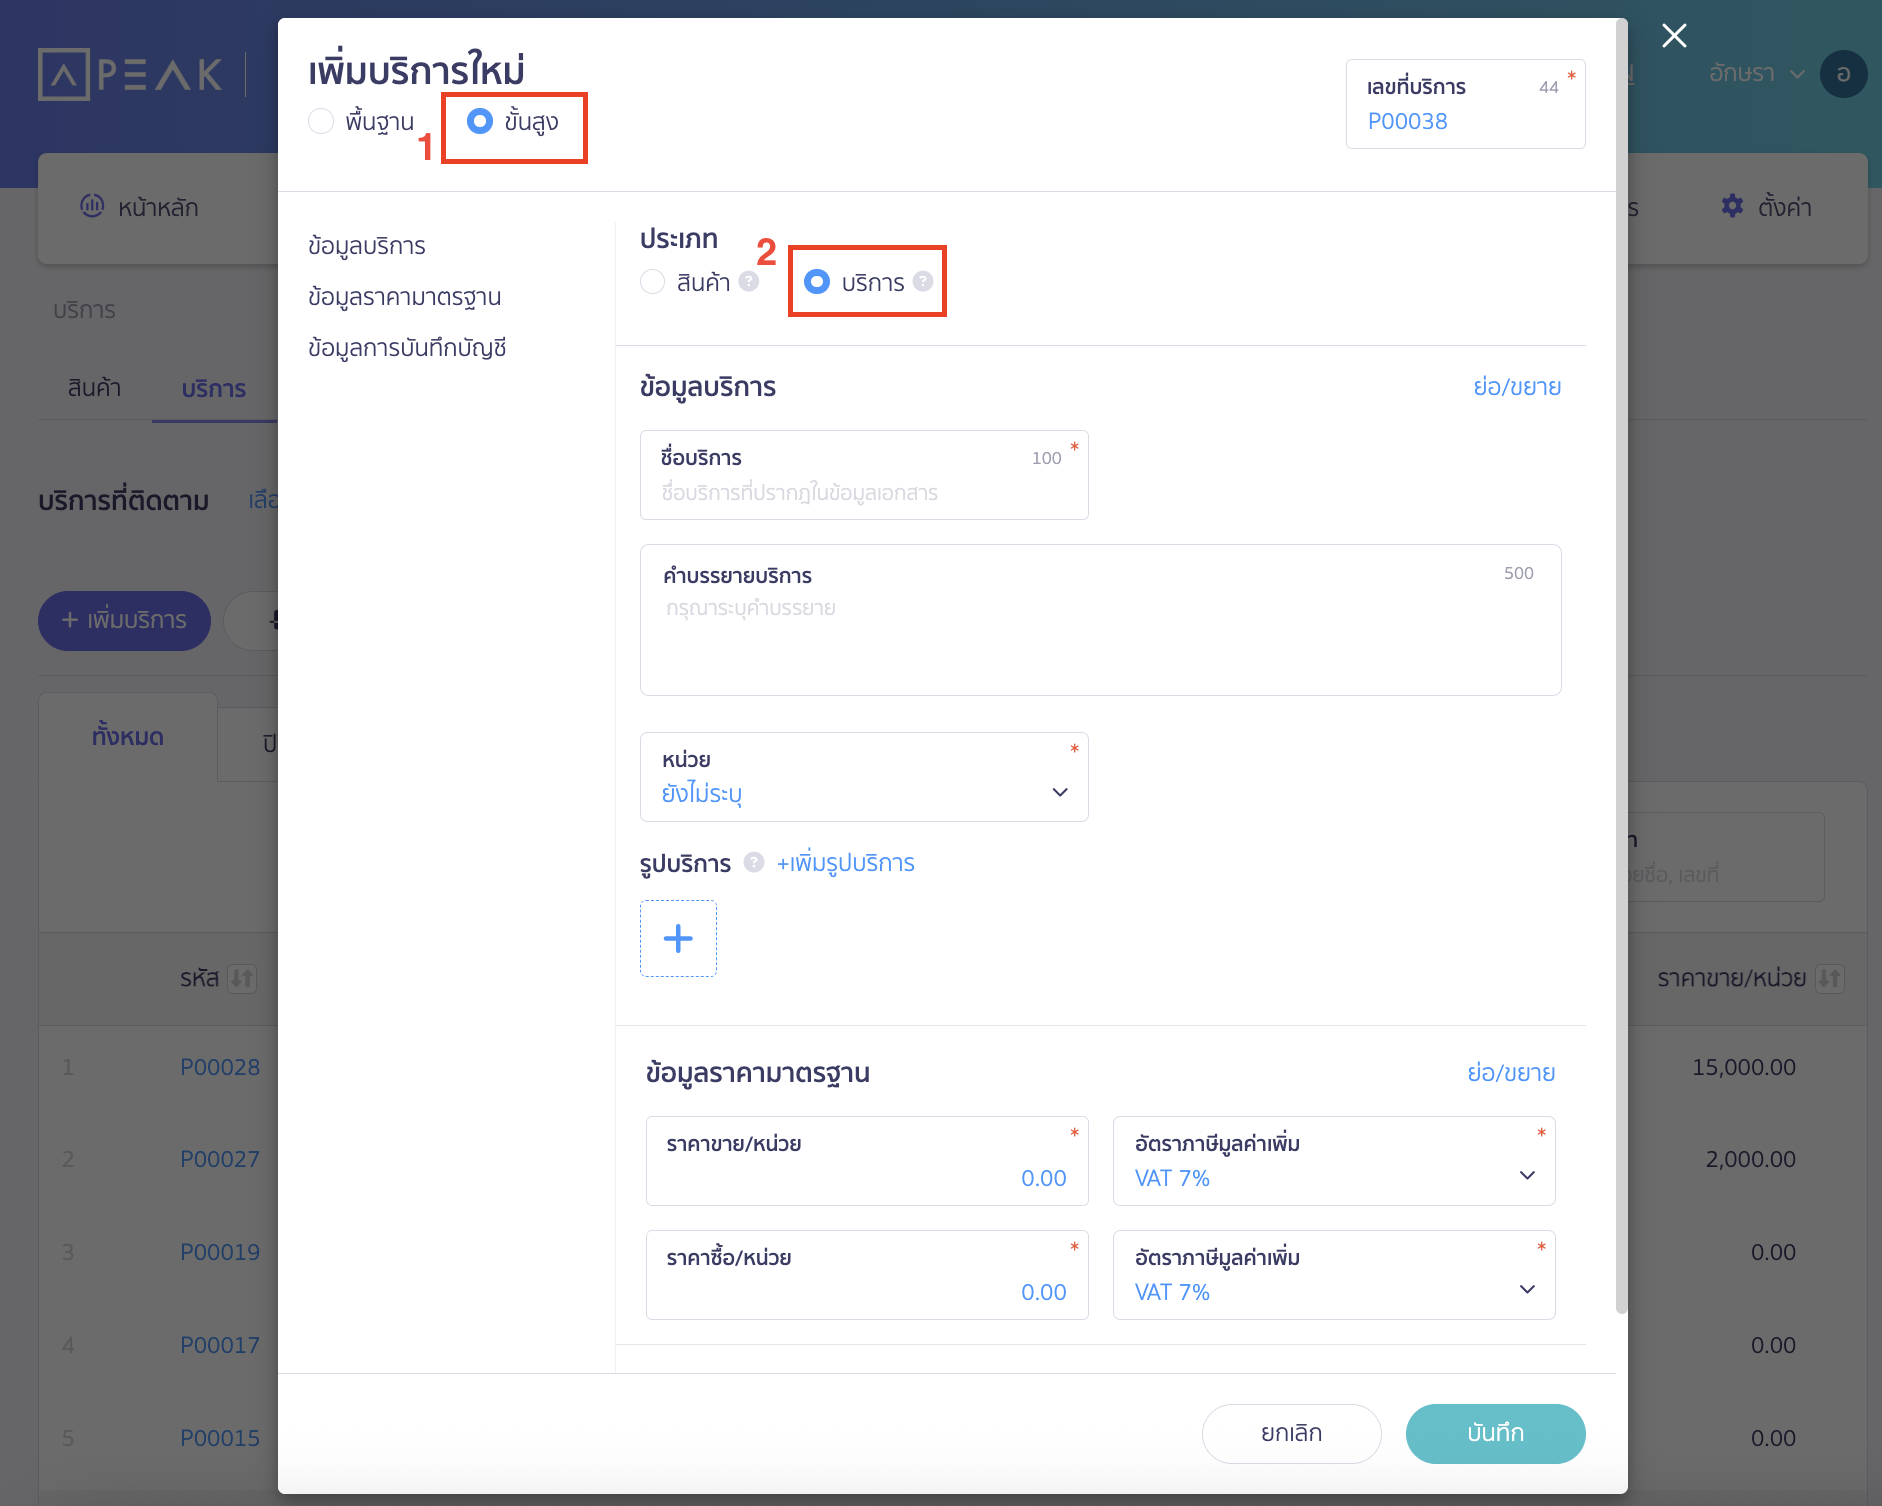The height and width of the screenshot is (1506, 1882).
Task: Click help icon next to บริการ type
Action: point(923,282)
